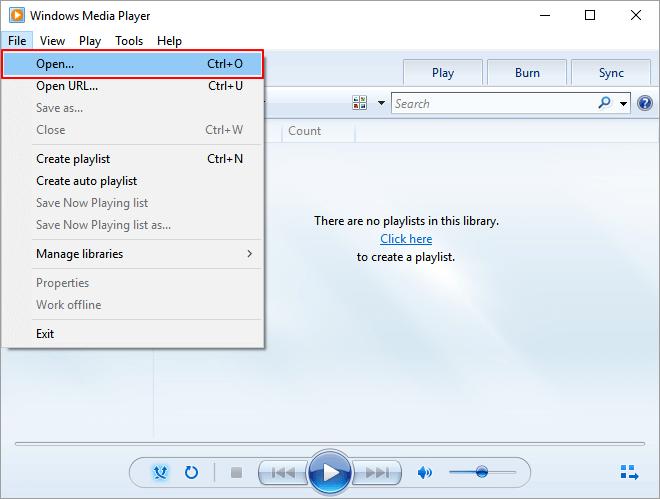Toggle repeat playback
Screen dimensions: 660x499
pyautogui.click(x=191, y=472)
